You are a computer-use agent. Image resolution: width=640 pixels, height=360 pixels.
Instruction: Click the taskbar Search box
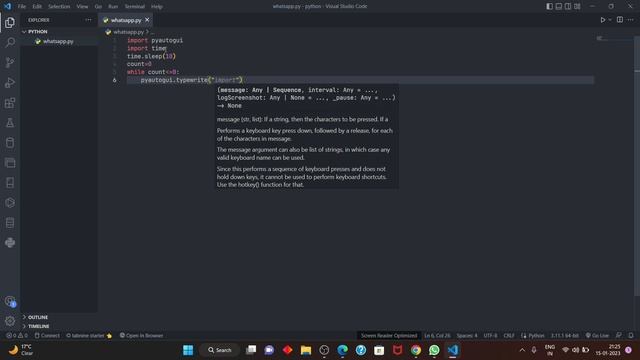pos(220,350)
